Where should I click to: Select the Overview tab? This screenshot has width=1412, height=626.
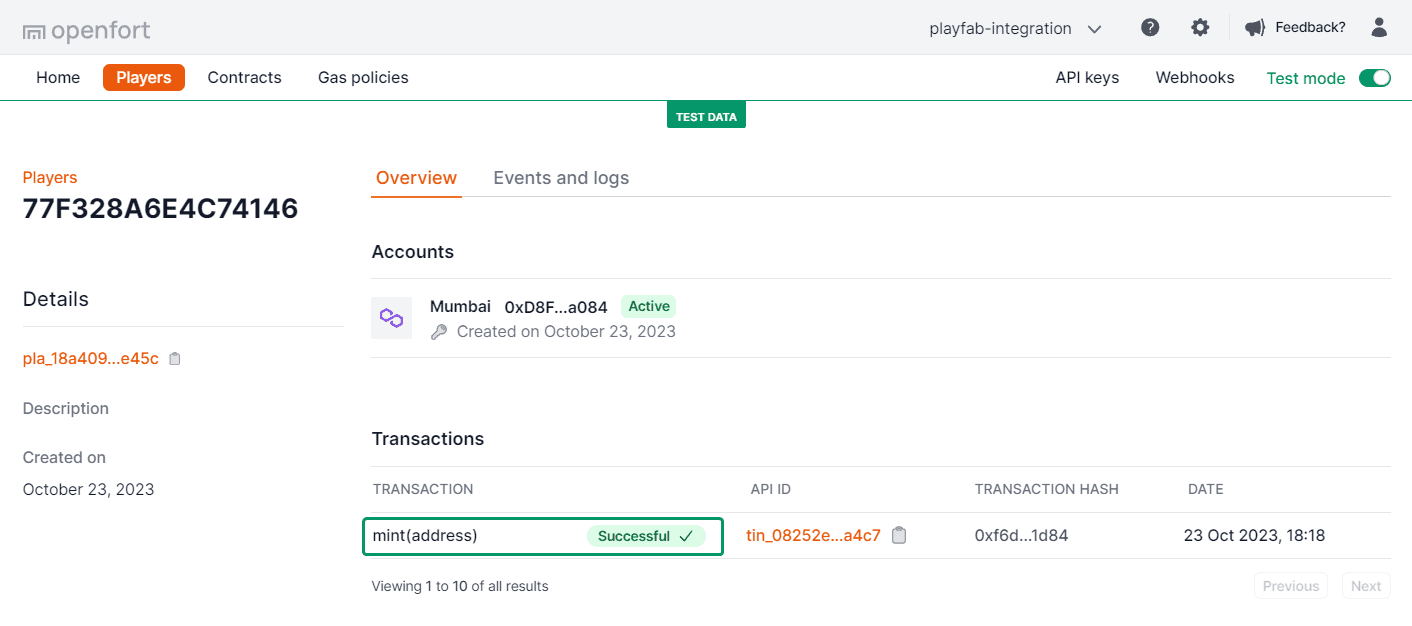tap(416, 178)
